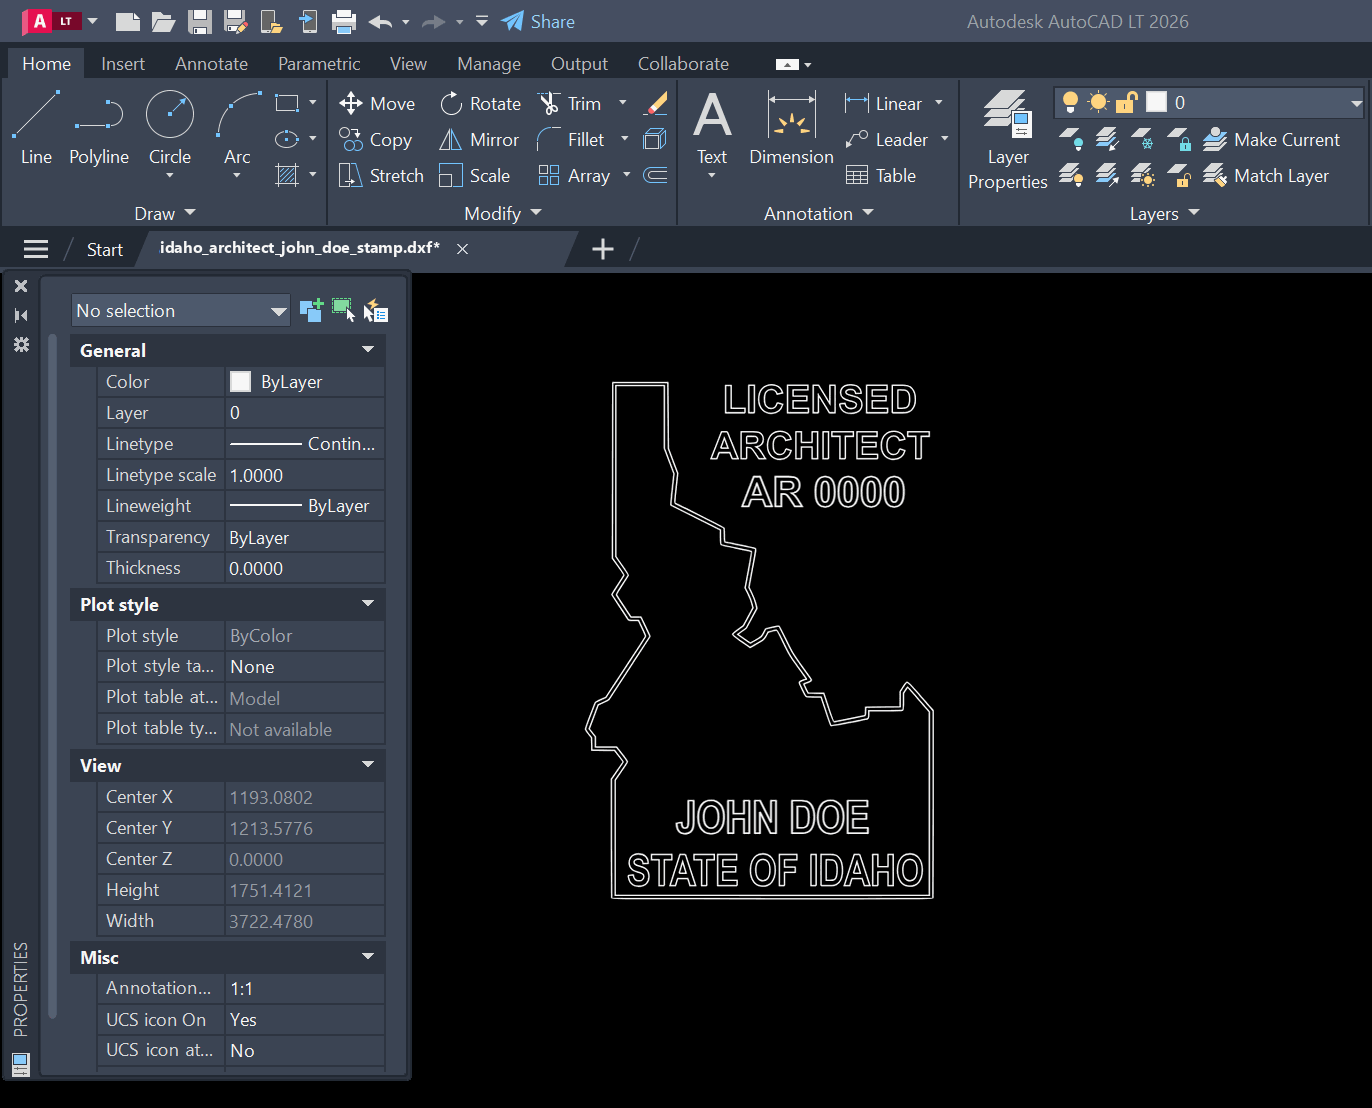Activate the Scale command
The height and width of the screenshot is (1108, 1372).
coord(475,176)
